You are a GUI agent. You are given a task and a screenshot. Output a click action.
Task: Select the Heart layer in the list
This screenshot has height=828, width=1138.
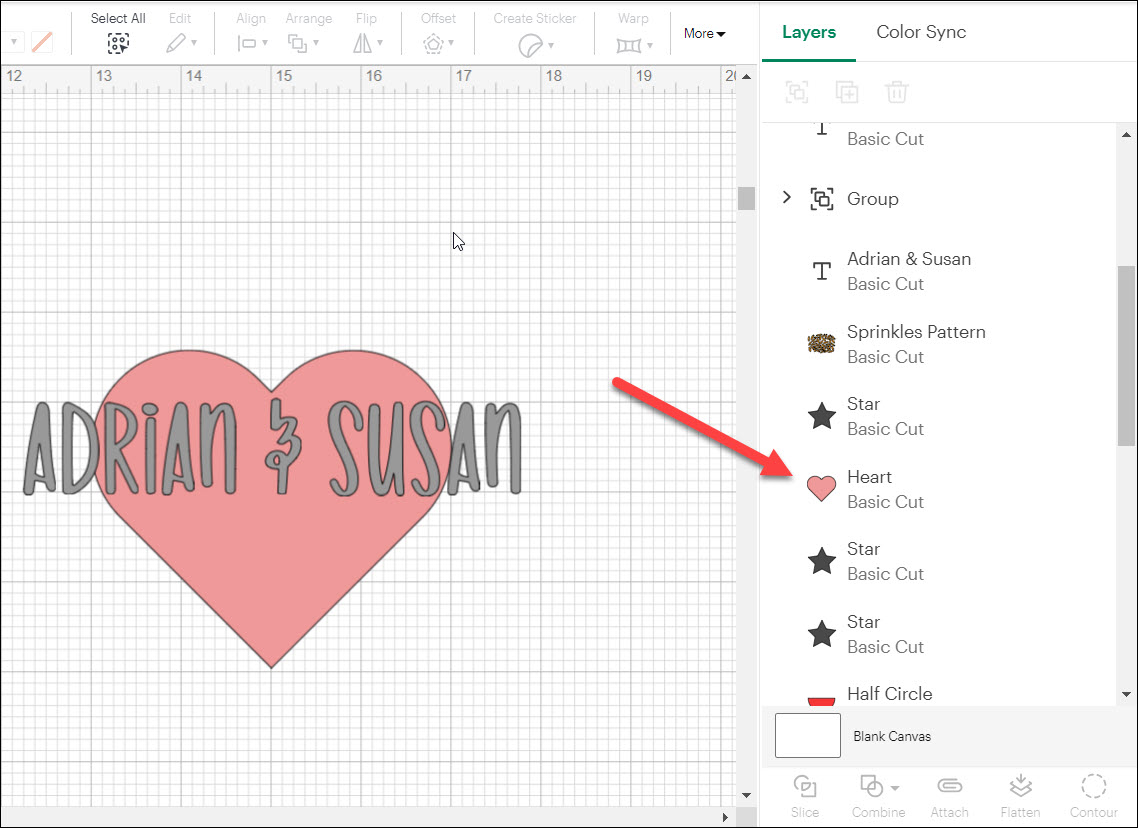point(870,489)
